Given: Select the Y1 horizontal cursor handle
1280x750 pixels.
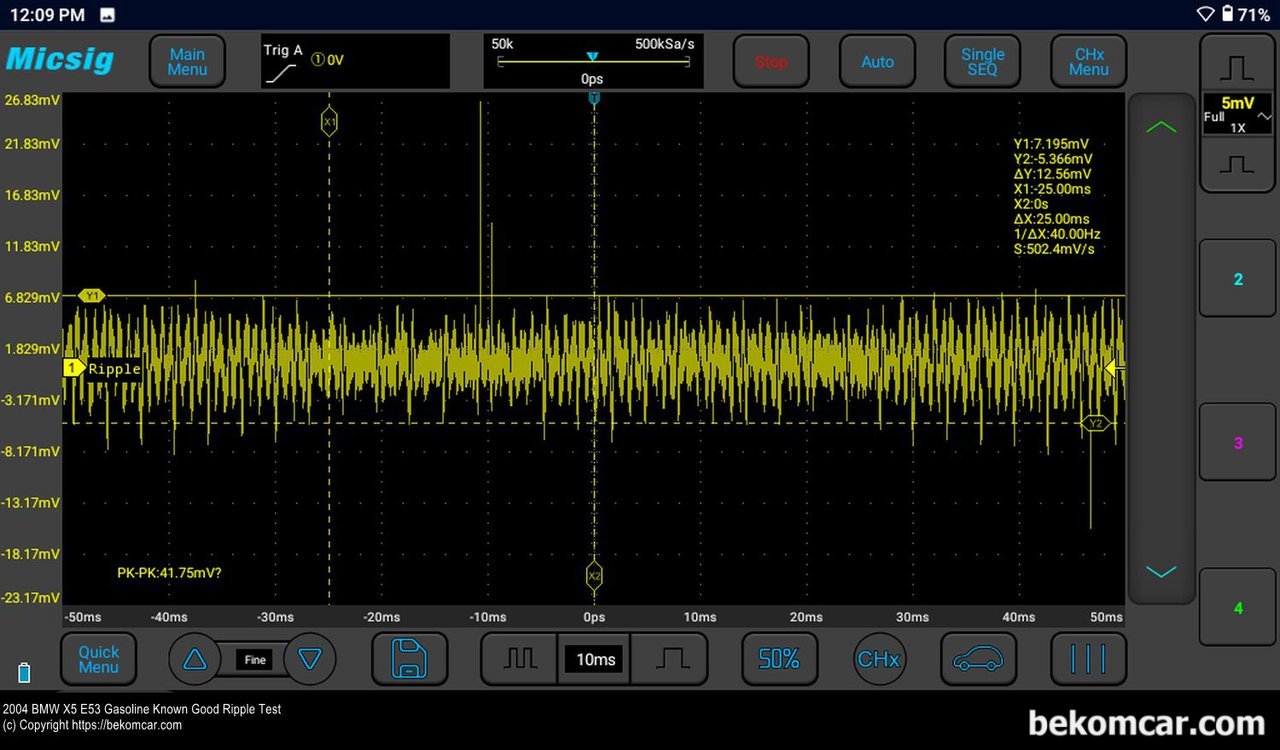Looking at the screenshot, I should [92, 296].
